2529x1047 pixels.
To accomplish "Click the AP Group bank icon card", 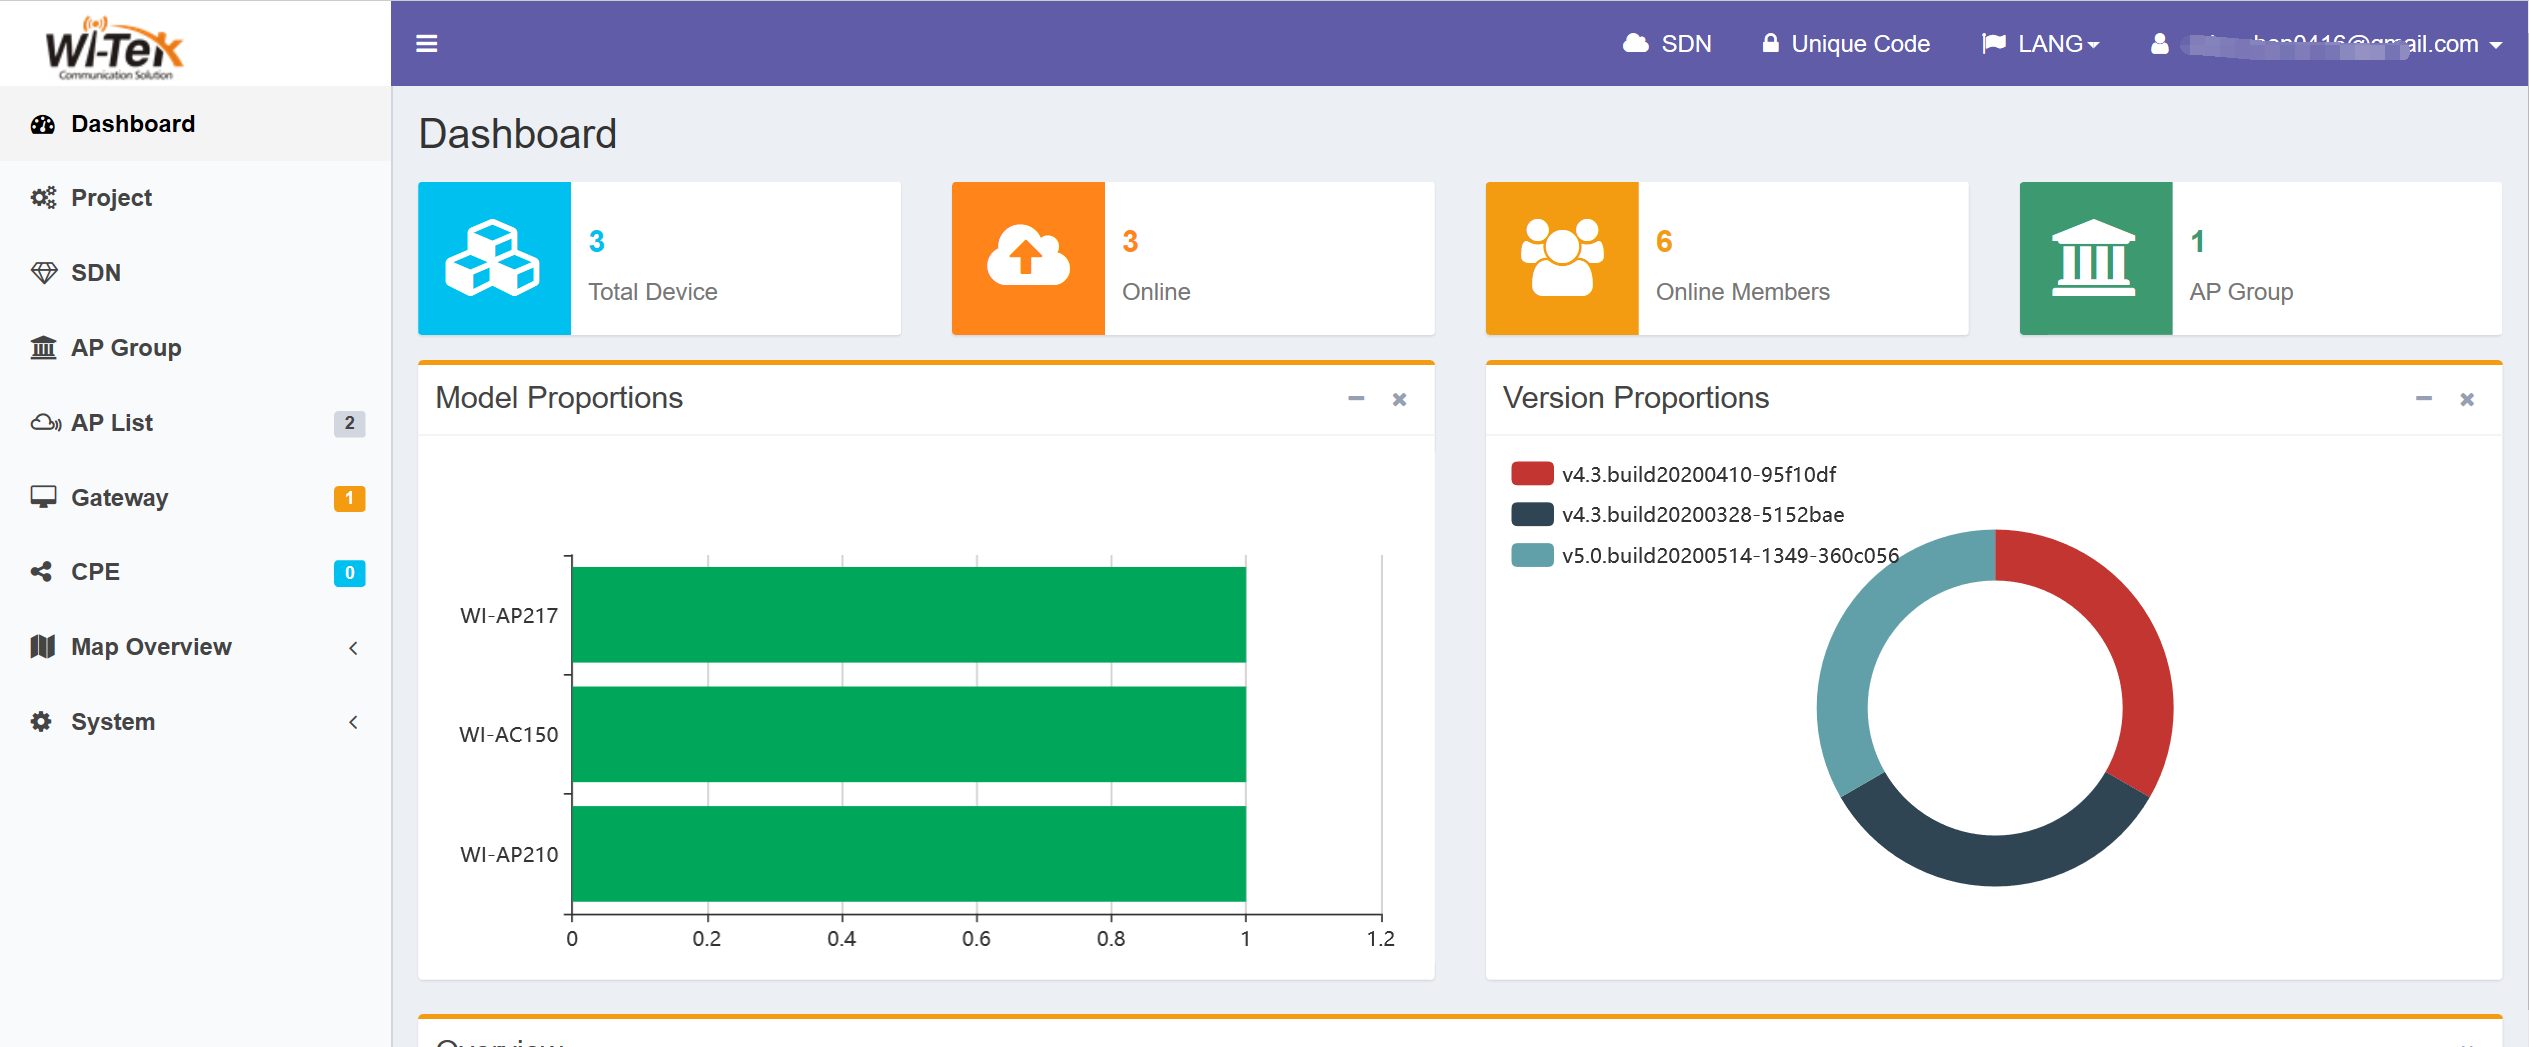I will [2095, 258].
